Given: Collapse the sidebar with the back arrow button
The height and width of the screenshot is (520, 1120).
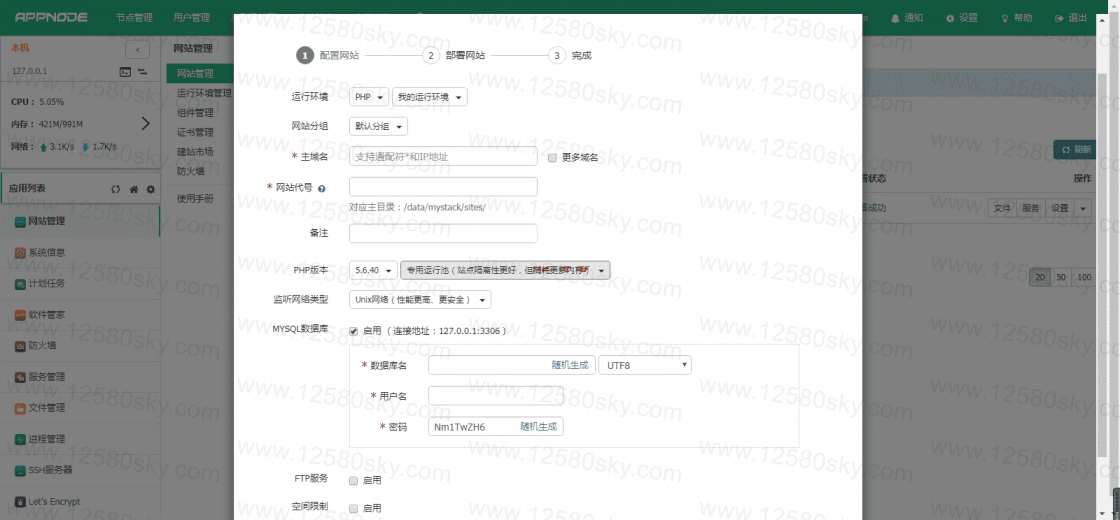Looking at the screenshot, I should pyautogui.click(x=137, y=50).
